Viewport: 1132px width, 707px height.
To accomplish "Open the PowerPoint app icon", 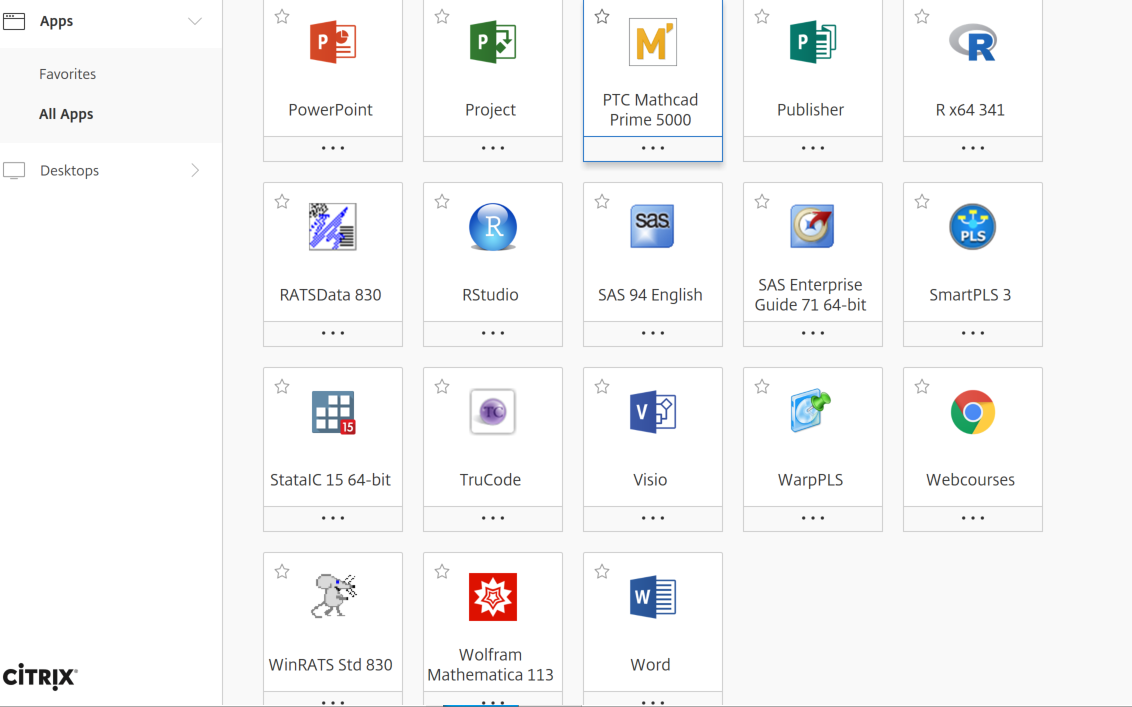I will pos(333,42).
